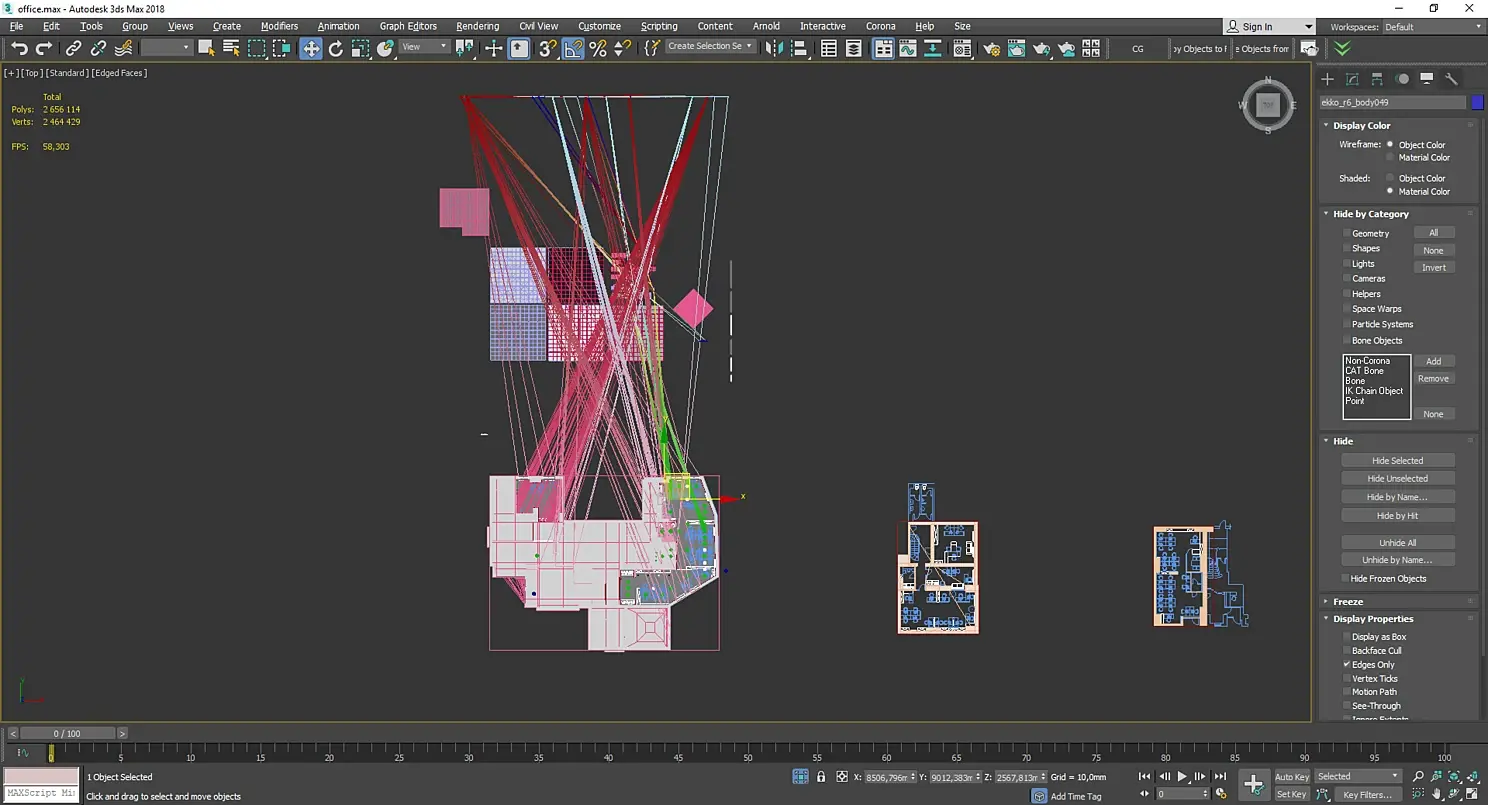The height and width of the screenshot is (805, 1488).
Task: Click the Hide Unselected button
Action: 1397,479
